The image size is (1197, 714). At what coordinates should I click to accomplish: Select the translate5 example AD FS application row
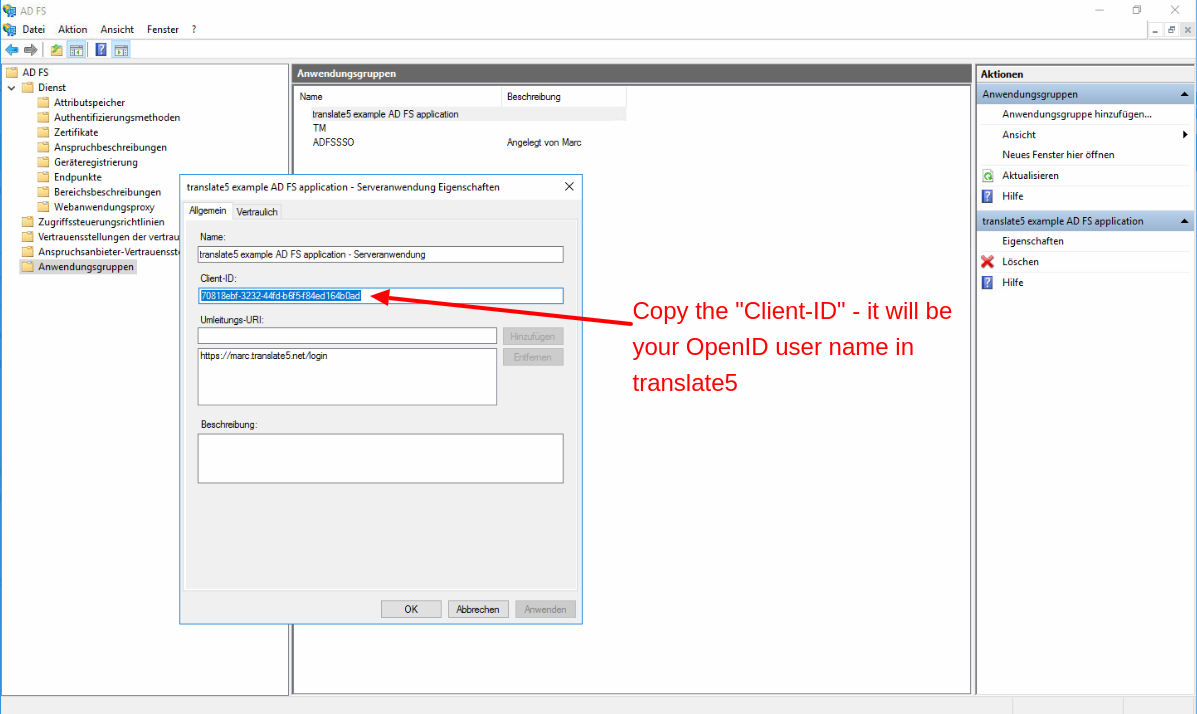pos(385,115)
